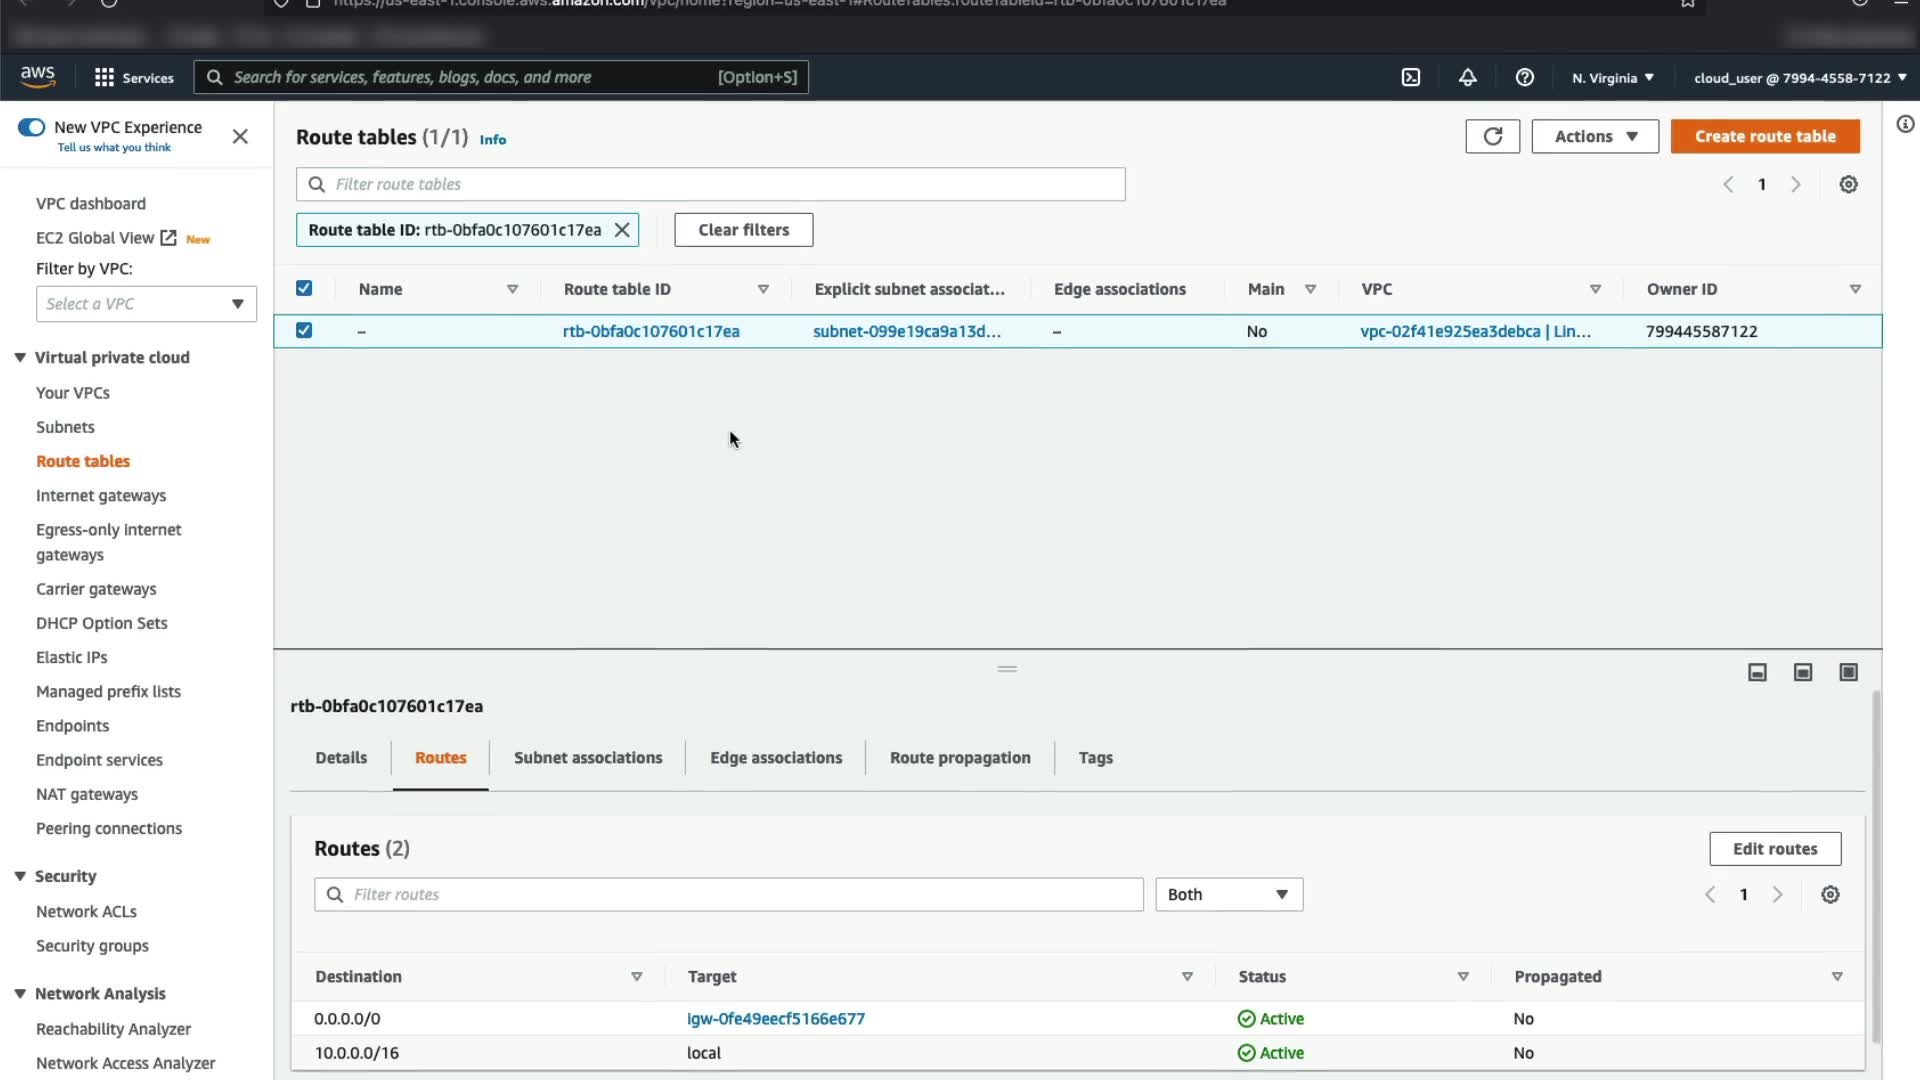Open route tables preferences gear icon

(1848, 184)
